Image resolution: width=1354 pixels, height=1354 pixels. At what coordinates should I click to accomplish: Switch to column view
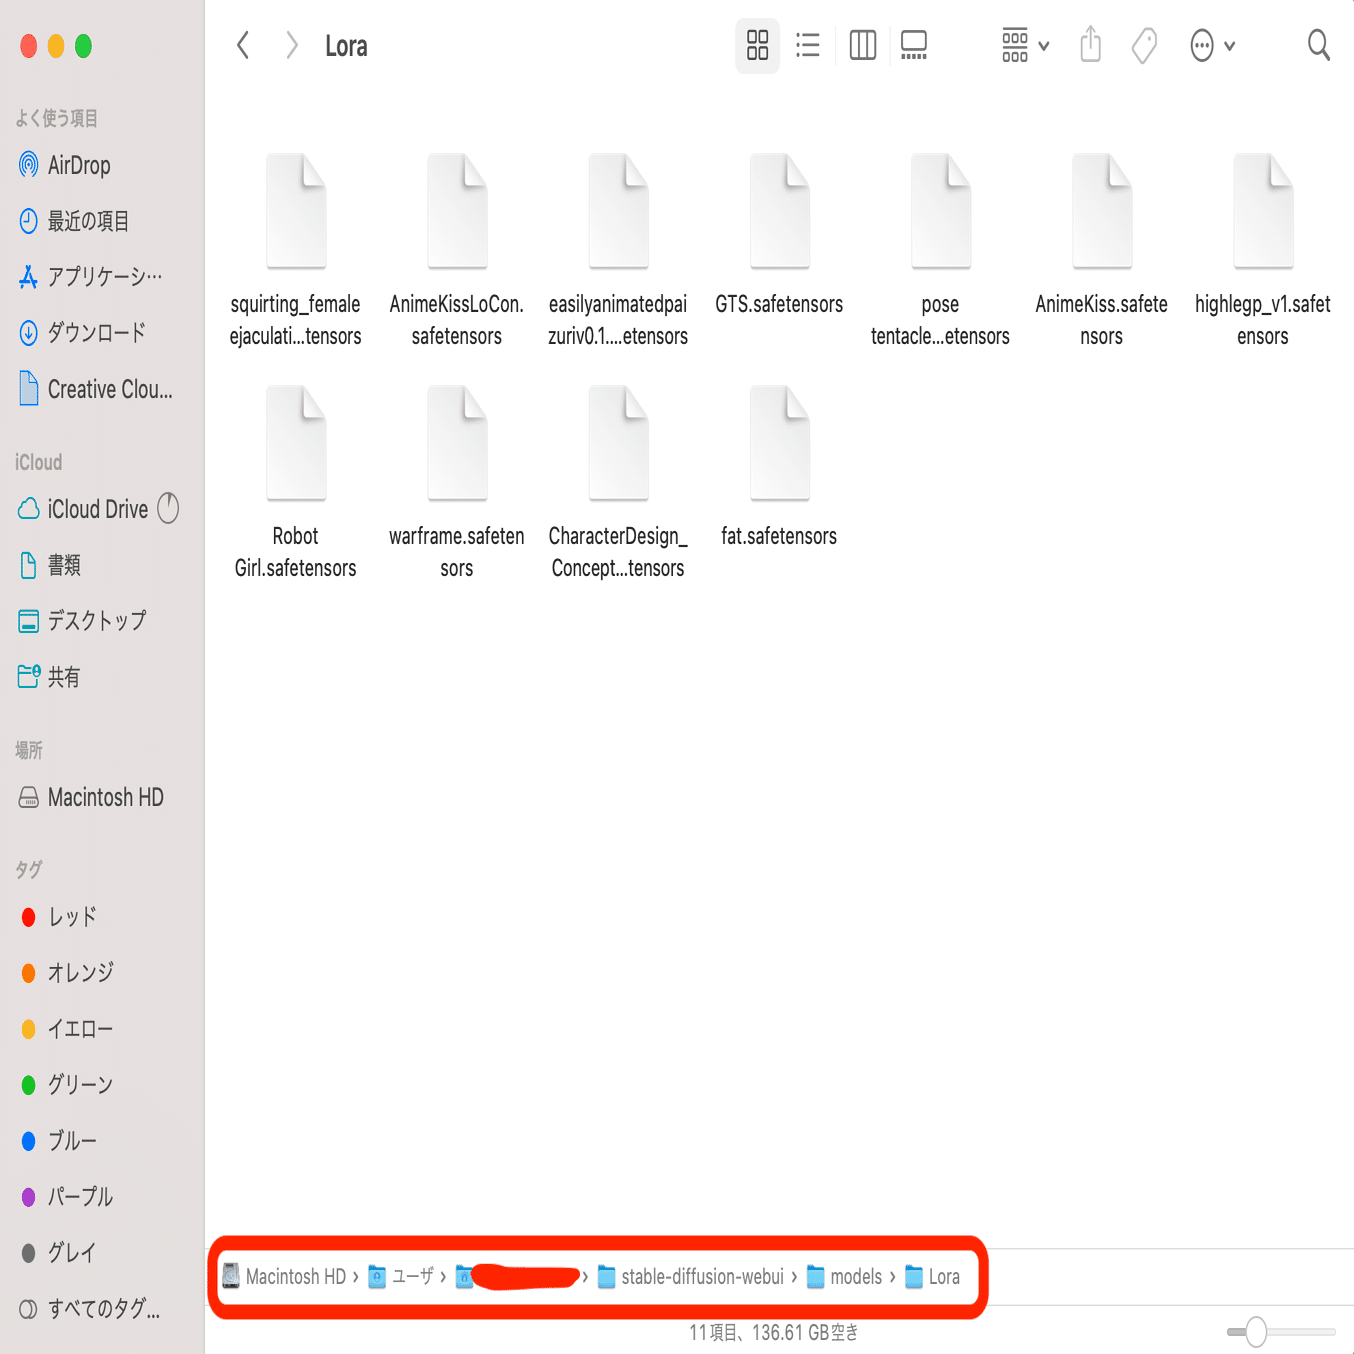862,45
